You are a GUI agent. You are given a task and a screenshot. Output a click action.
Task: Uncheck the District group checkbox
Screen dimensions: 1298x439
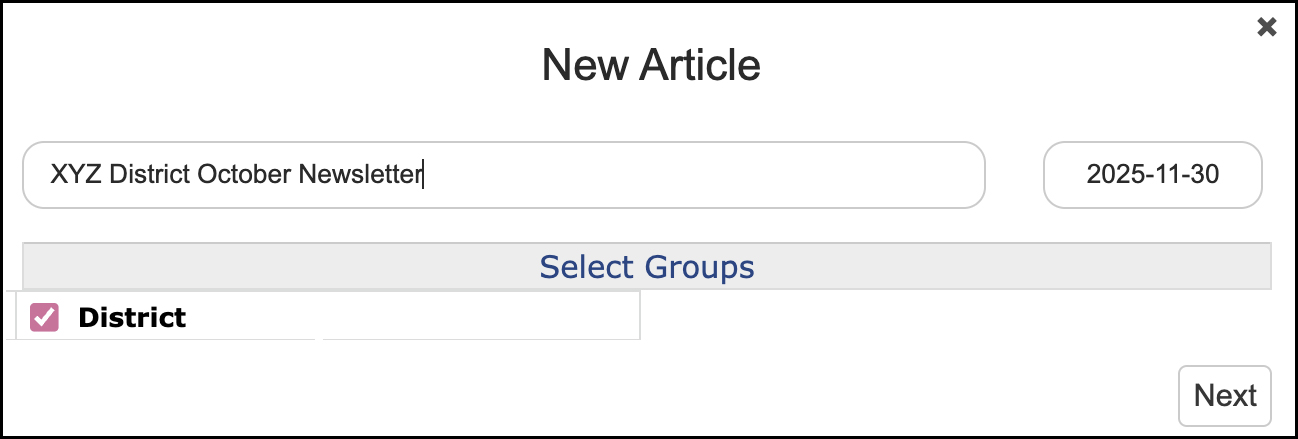(44, 317)
